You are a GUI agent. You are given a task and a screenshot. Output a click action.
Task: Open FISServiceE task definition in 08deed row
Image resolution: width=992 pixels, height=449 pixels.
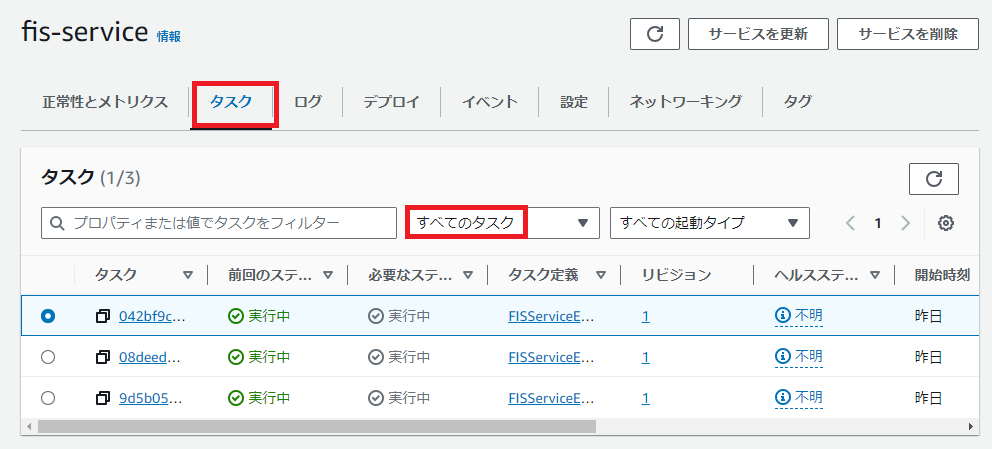[551, 357]
